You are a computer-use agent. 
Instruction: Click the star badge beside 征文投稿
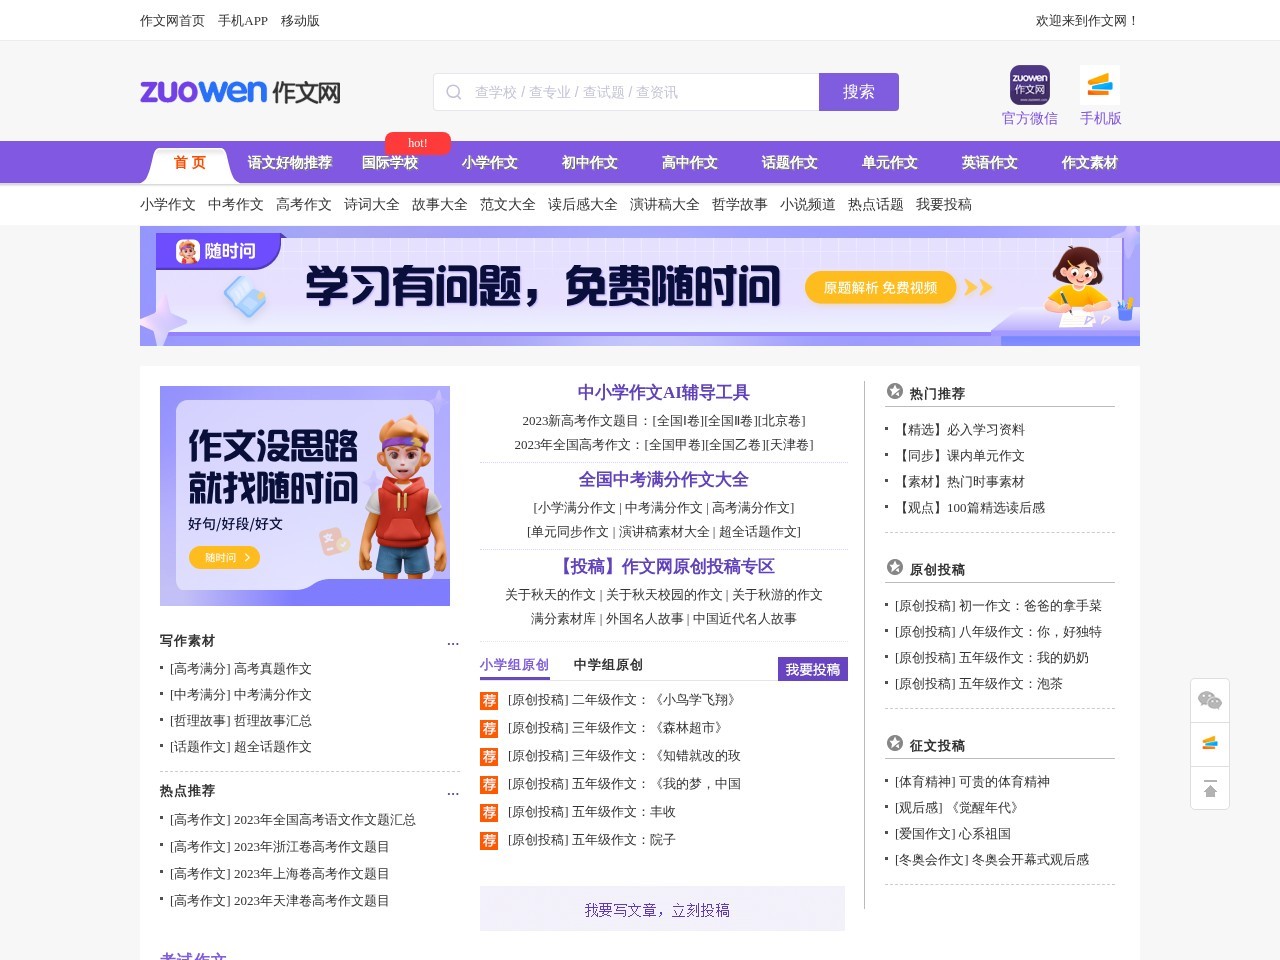click(893, 744)
